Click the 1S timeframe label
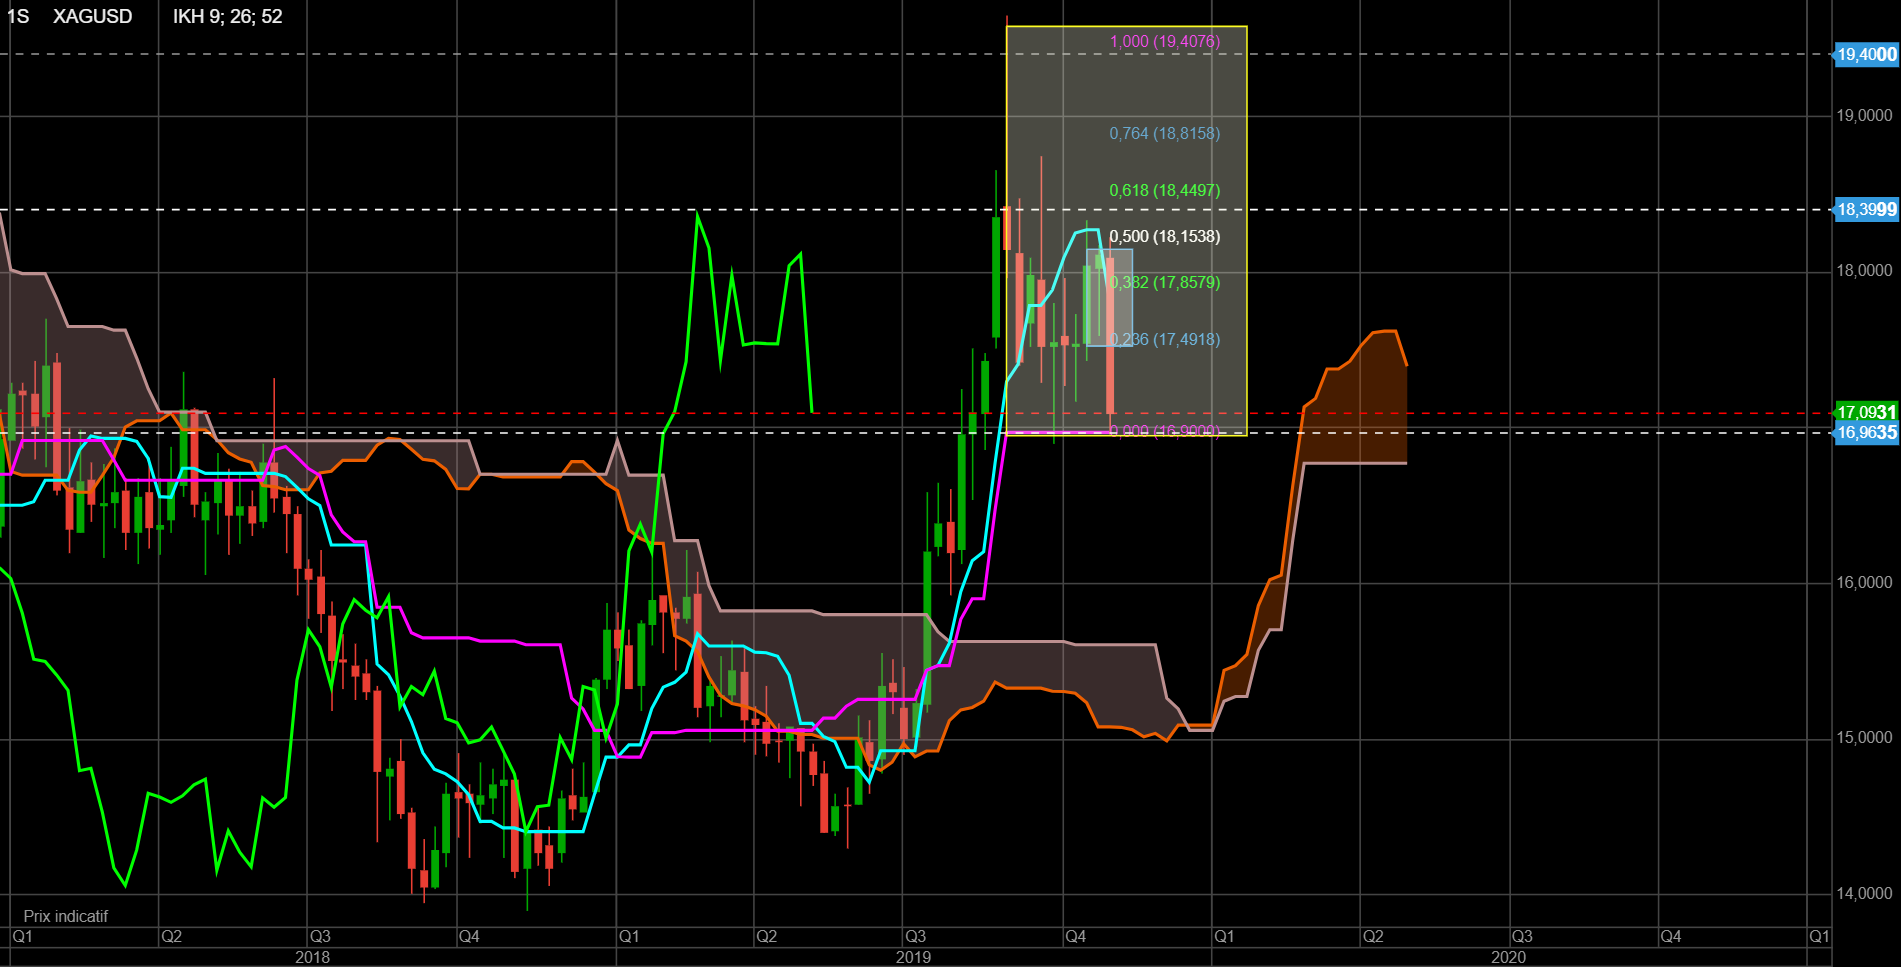 [x=18, y=17]
